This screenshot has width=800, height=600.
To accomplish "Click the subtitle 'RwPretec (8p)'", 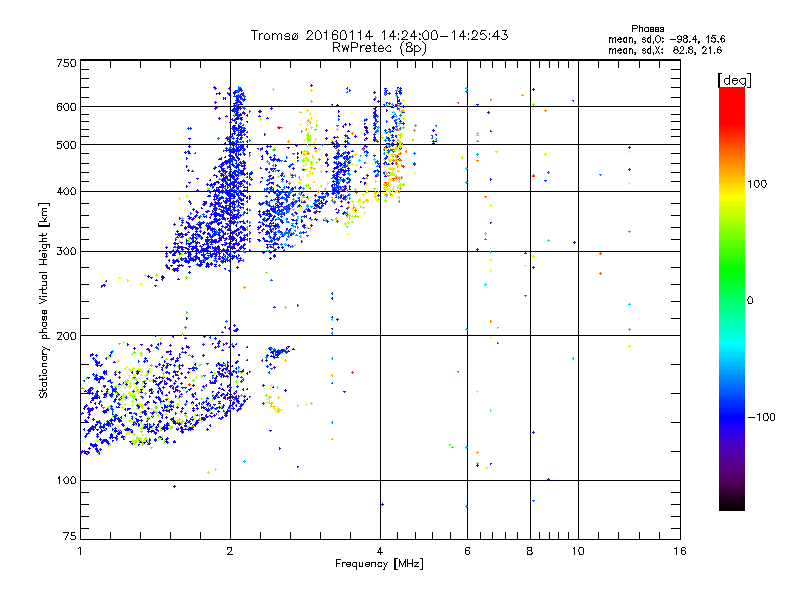I will (379, 48).
